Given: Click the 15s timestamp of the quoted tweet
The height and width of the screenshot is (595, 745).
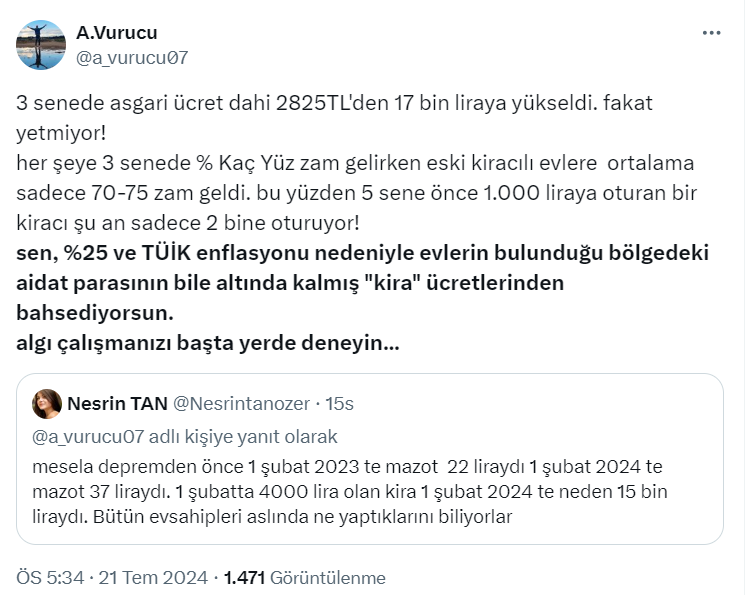Looking at the screenshot, I should (x=340, y=403).
